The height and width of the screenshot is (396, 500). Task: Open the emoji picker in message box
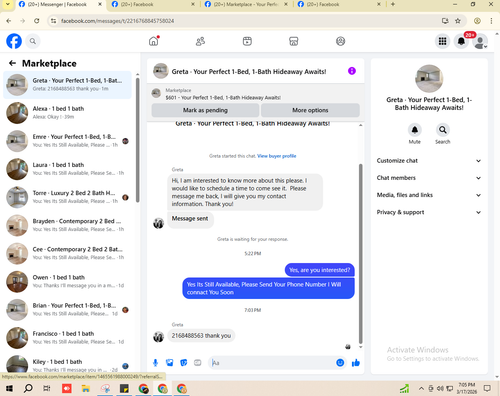tap(340, 363)
